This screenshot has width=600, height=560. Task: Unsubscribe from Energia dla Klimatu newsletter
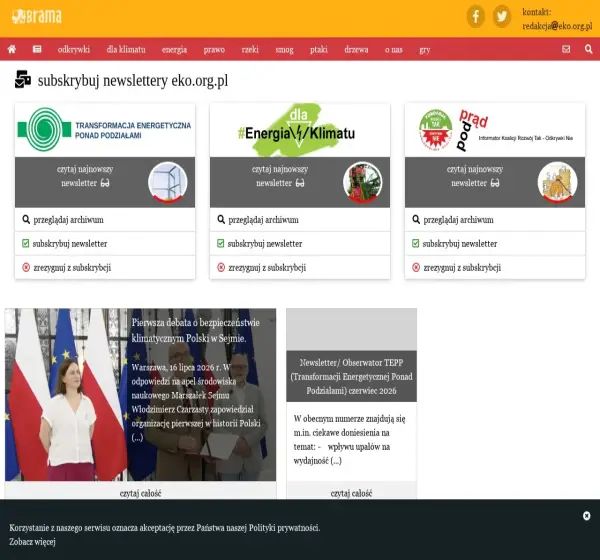300,267
